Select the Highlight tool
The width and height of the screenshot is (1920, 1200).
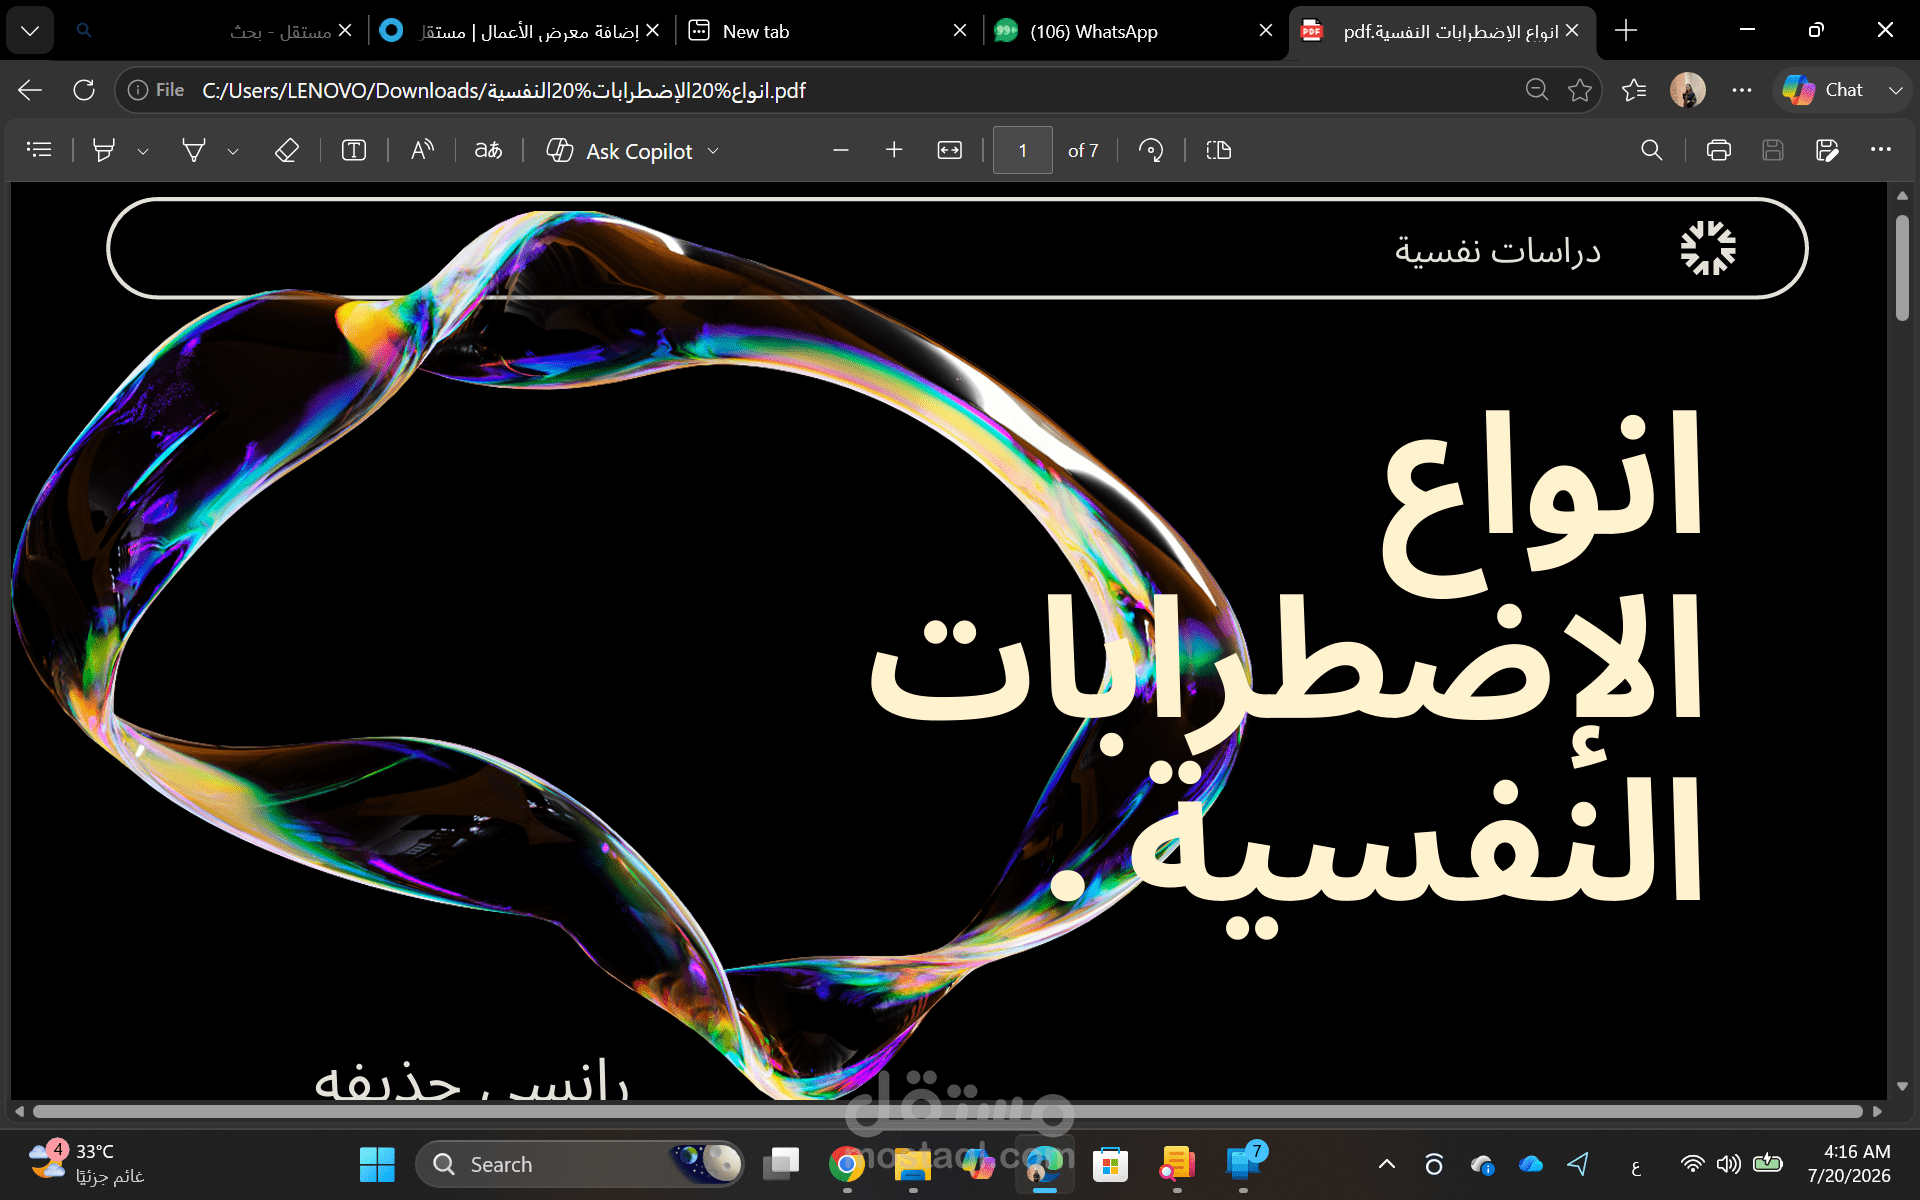coord(104,150)
